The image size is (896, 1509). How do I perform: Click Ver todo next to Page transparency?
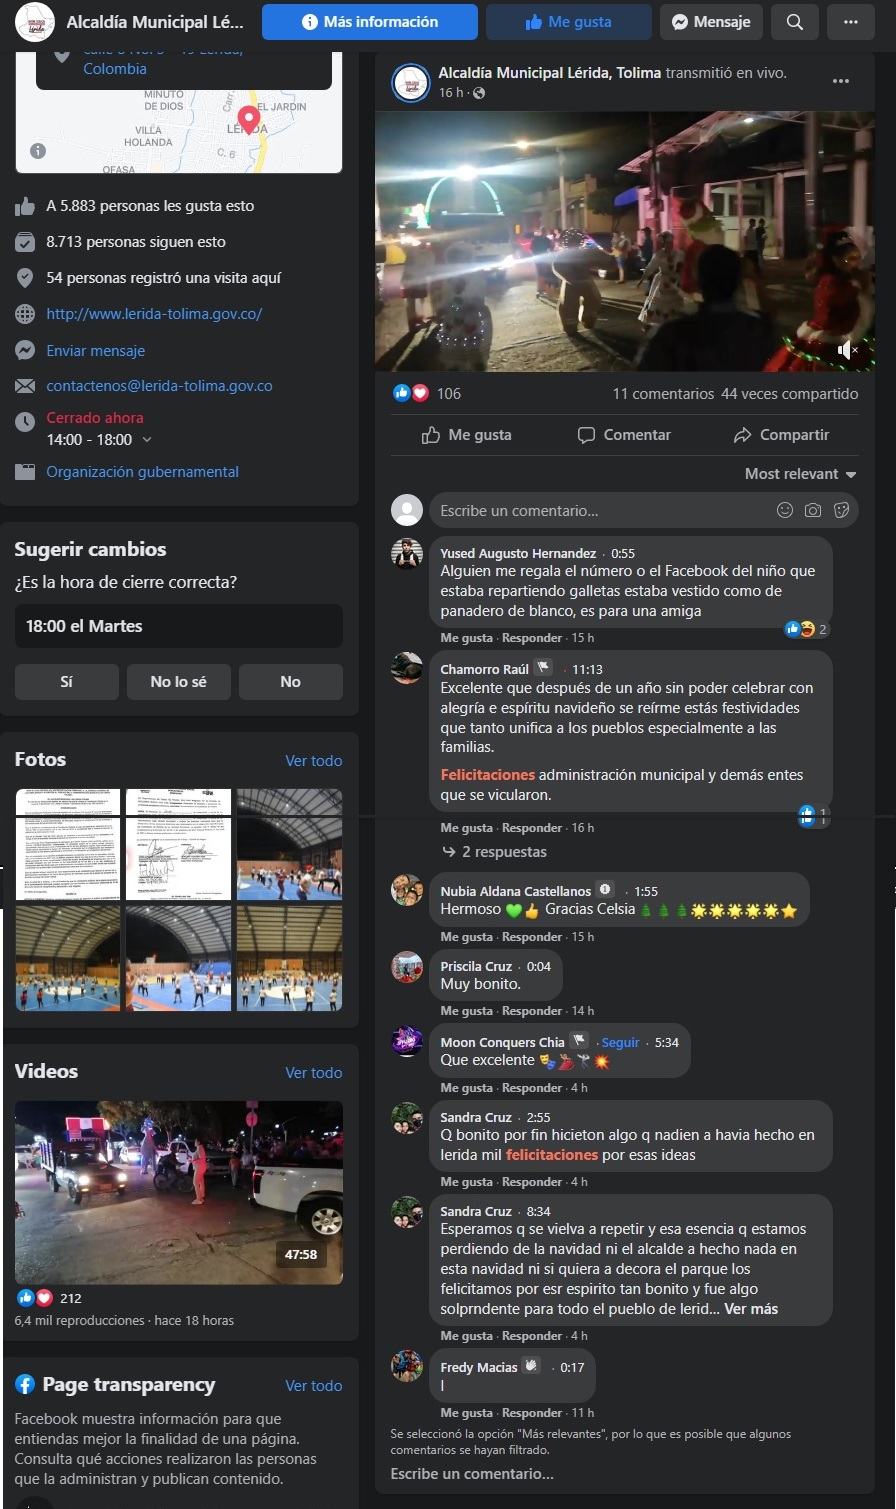point(314,1386)
